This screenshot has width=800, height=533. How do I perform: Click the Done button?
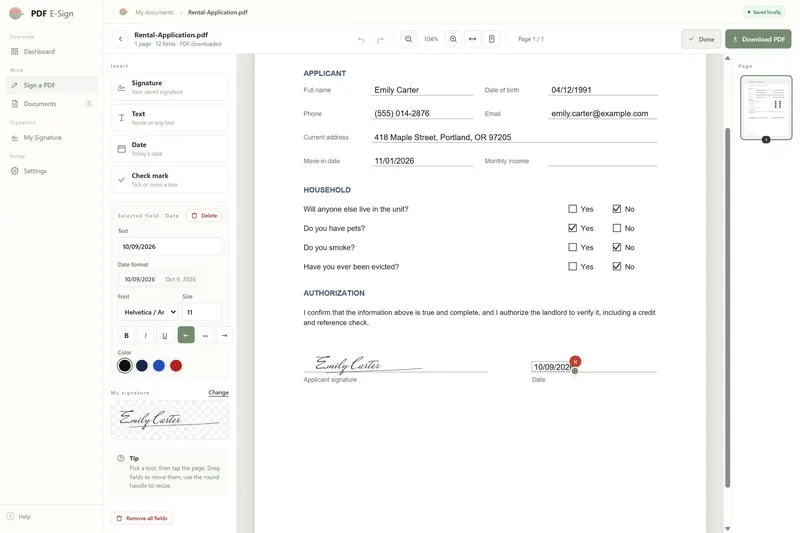tap(701, 39)
